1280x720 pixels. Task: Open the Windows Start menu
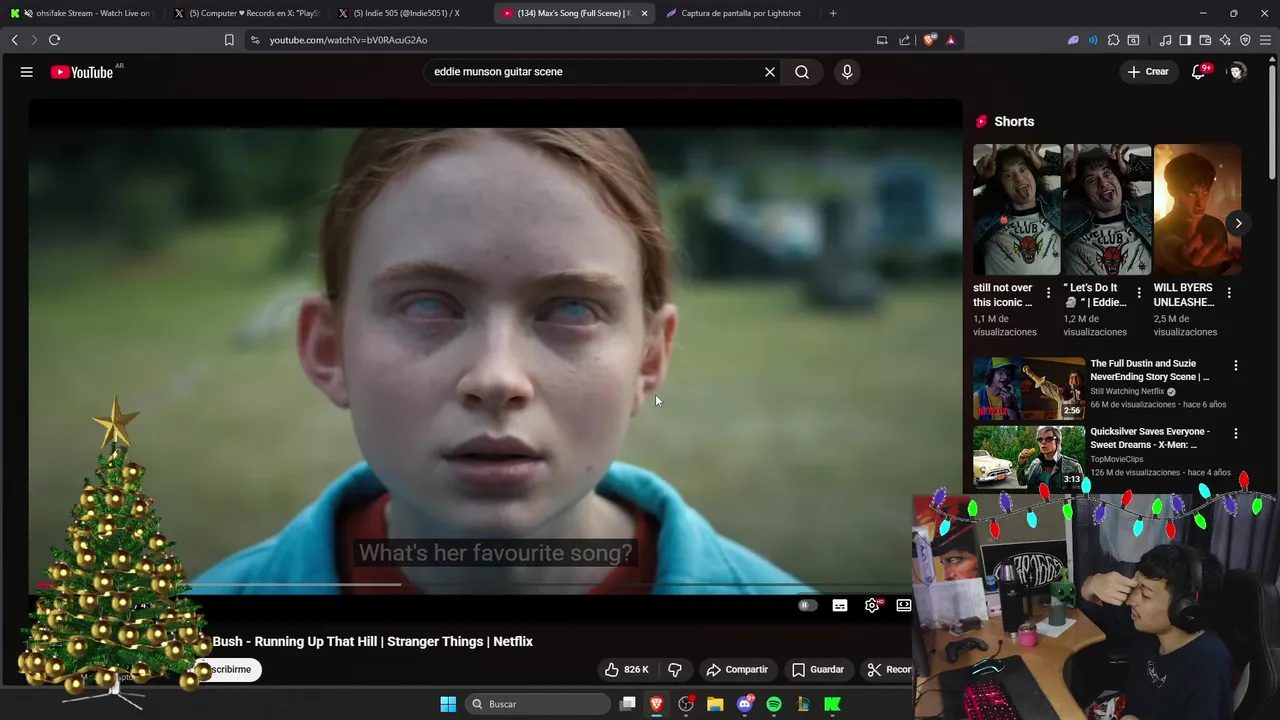(x=448, y=704)
